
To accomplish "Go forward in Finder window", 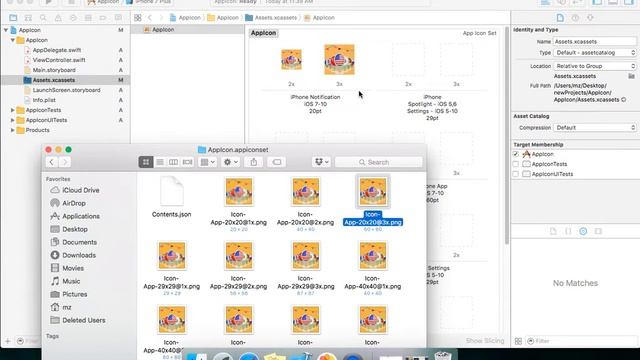I will tap(65, 162).
